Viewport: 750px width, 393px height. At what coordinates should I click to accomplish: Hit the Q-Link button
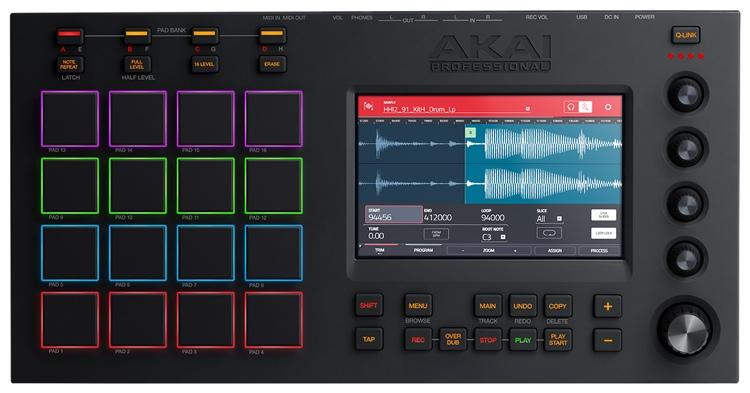(x=686, y=35)
